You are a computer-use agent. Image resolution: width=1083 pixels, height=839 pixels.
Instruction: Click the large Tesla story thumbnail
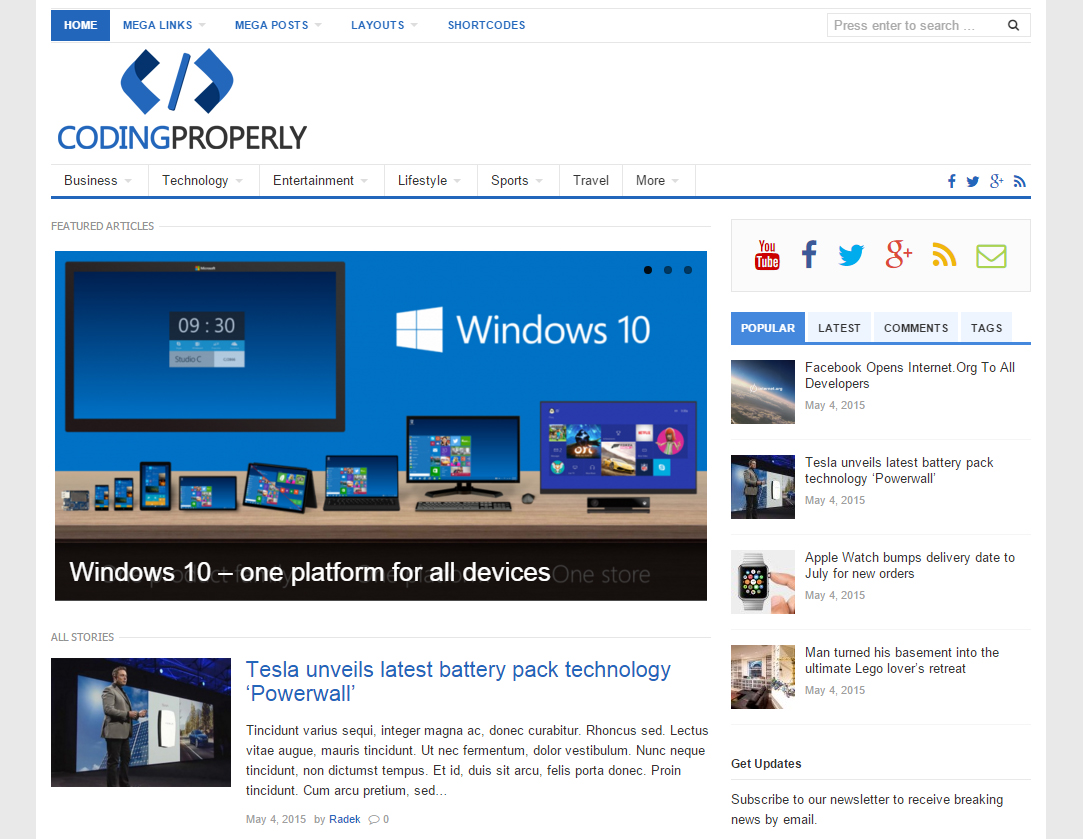pos(141,722)
